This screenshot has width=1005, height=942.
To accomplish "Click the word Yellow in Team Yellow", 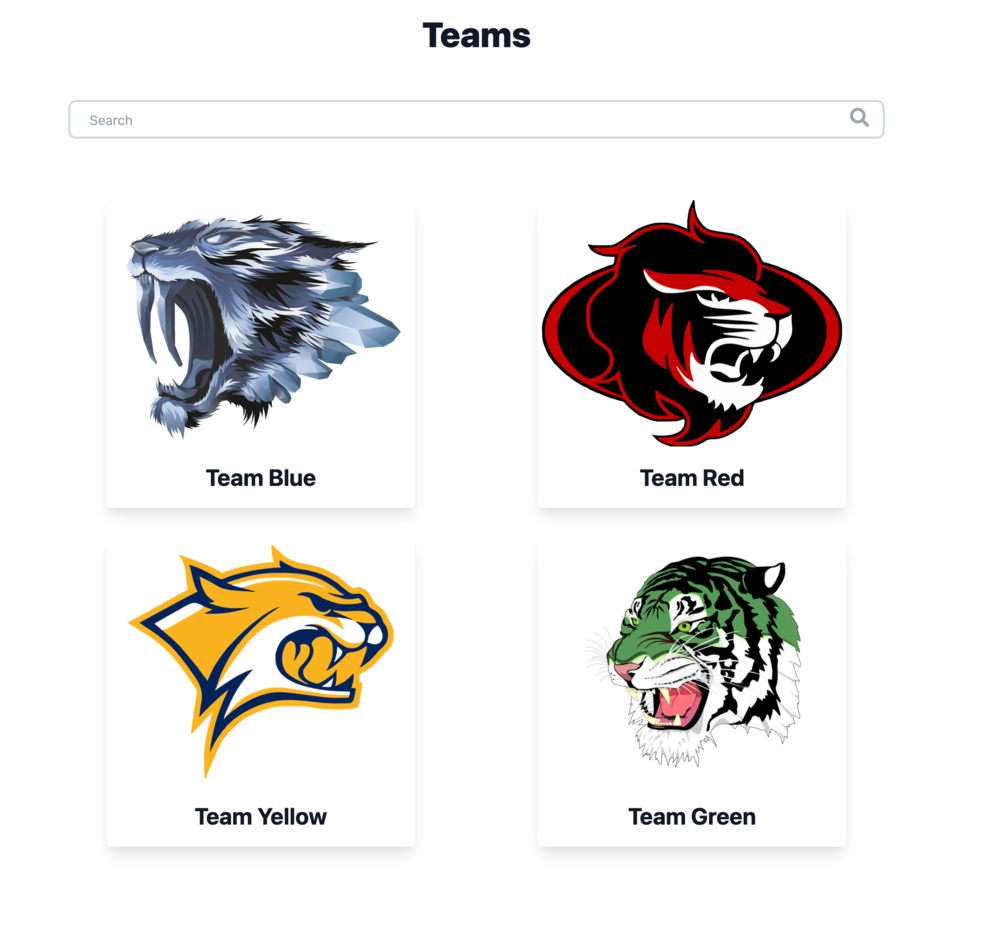I will 292,817.
